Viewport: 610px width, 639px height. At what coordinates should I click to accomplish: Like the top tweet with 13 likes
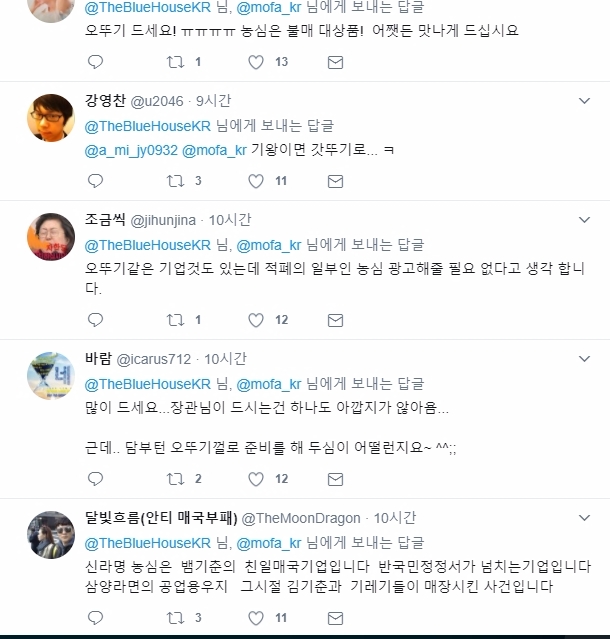pos(256,62)
